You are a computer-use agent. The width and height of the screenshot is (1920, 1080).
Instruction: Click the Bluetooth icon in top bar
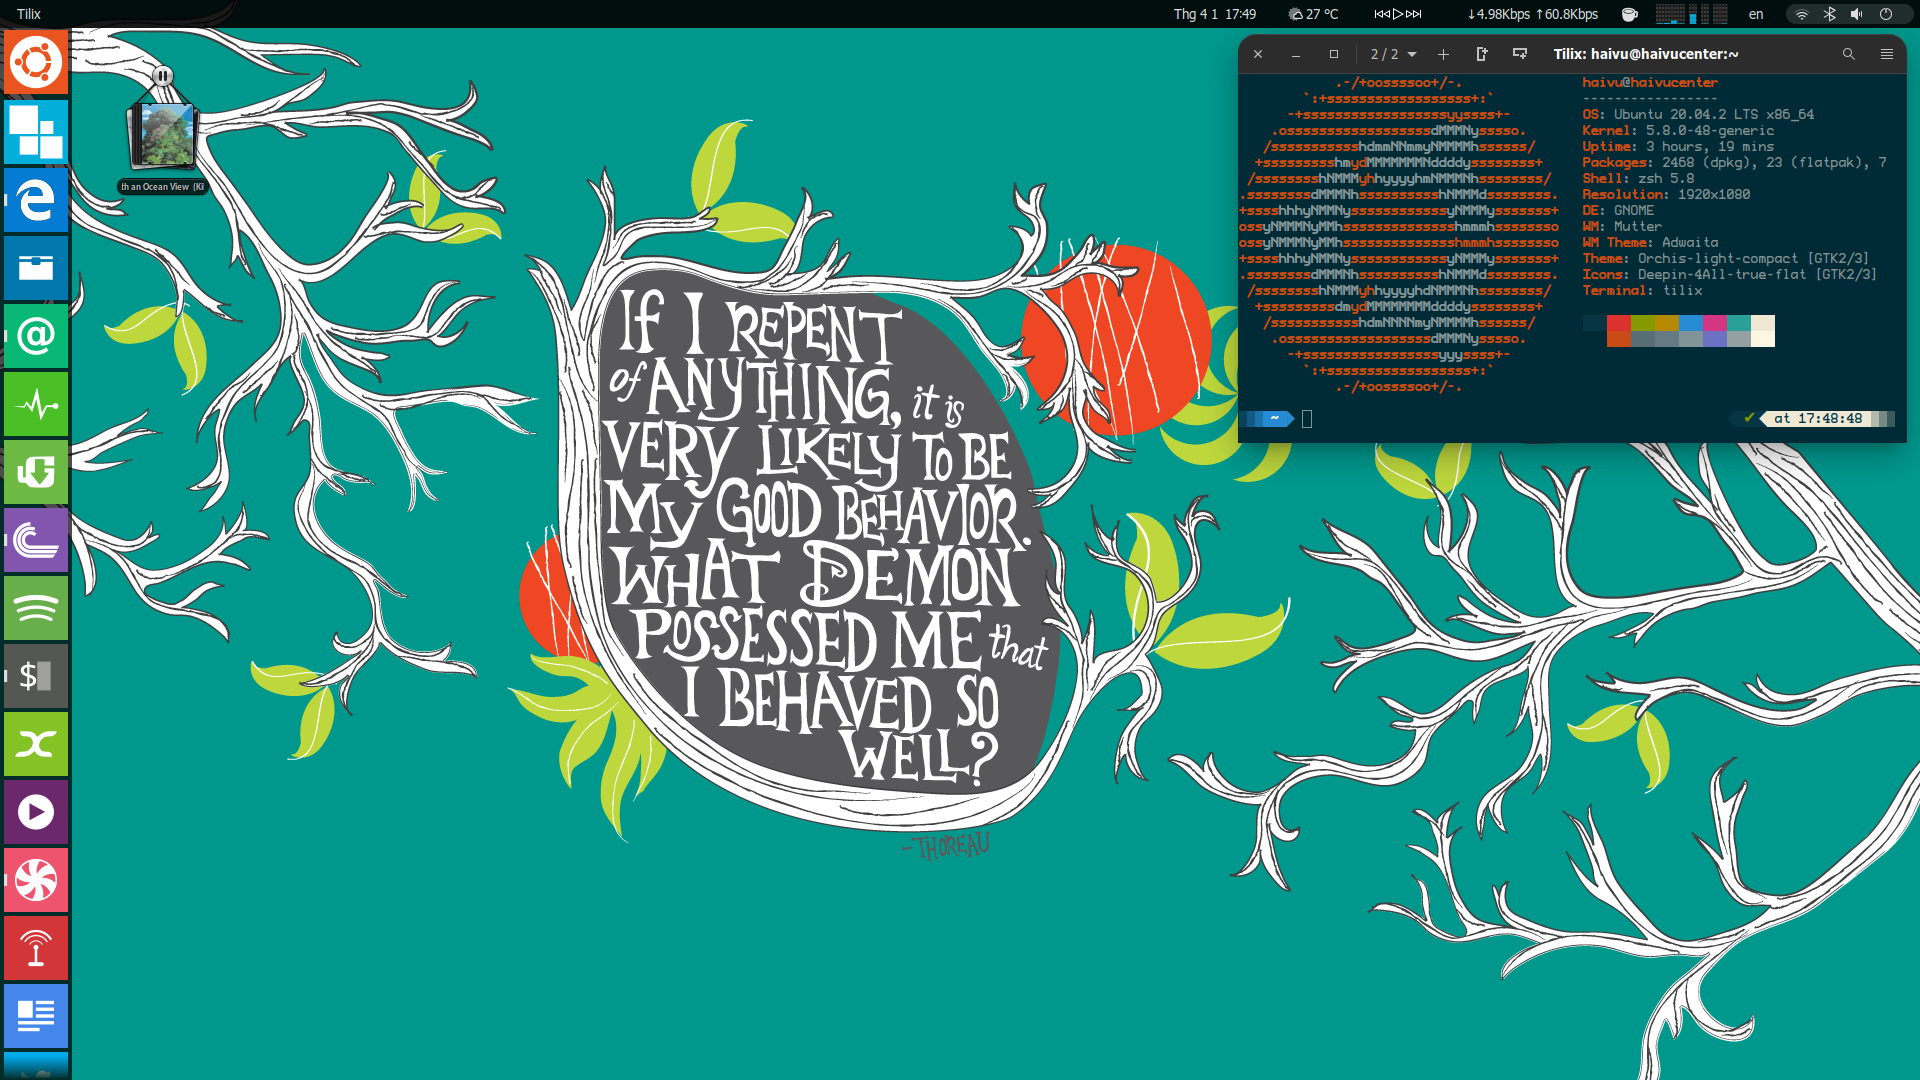1829,14
